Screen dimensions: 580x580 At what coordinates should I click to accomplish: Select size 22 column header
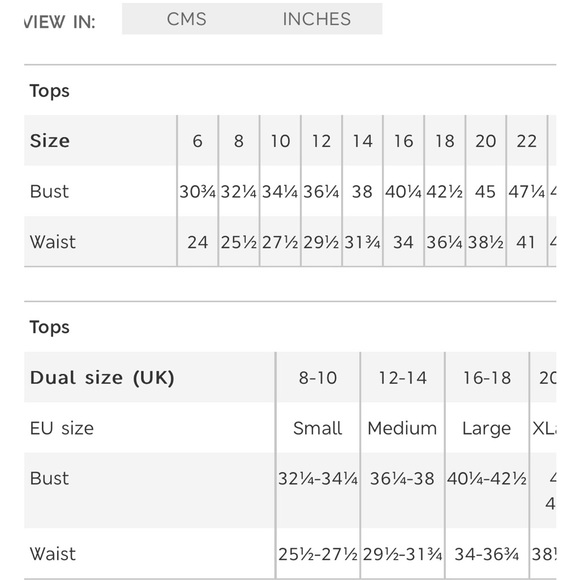click(527, 141)
